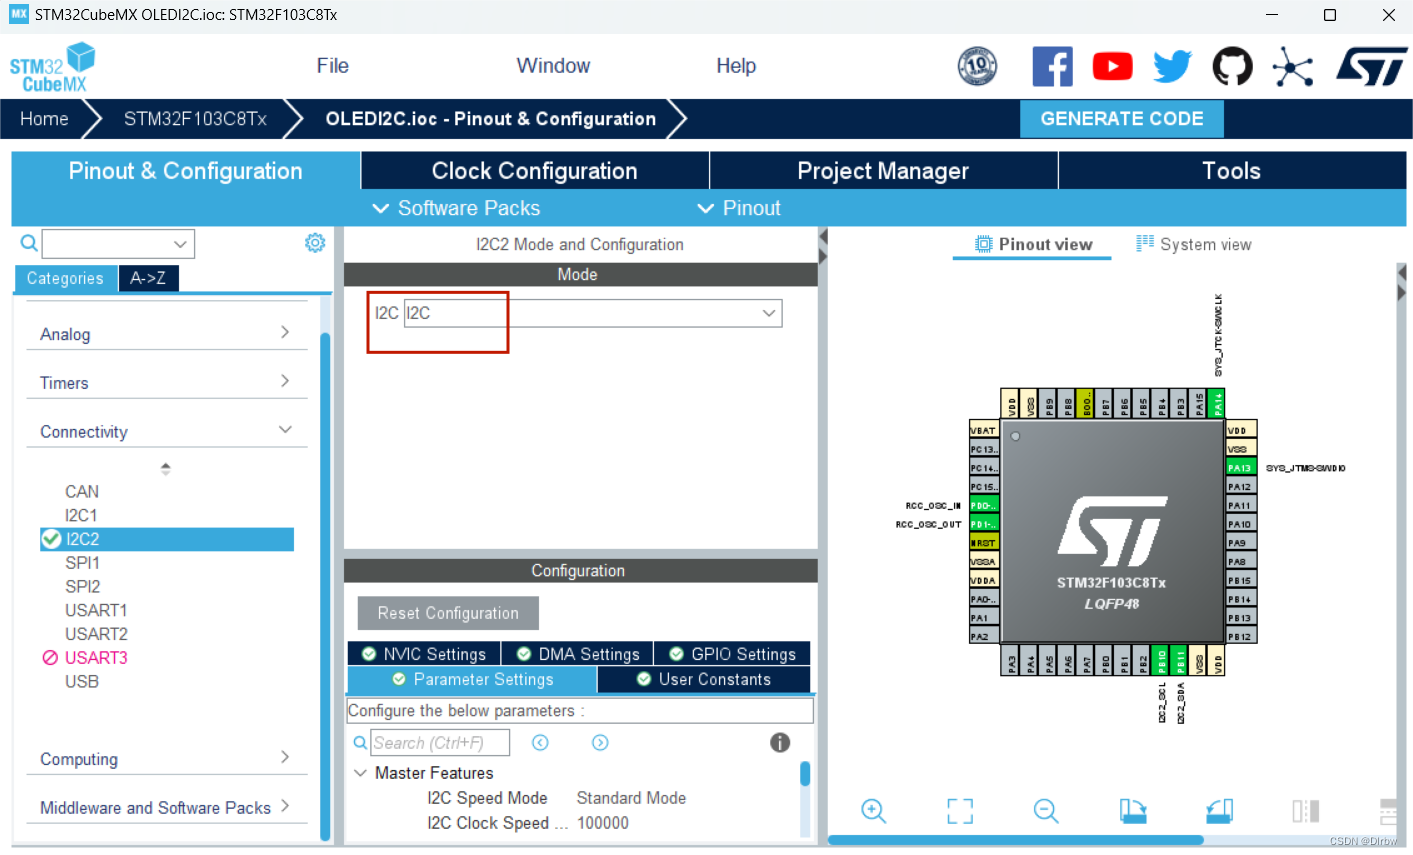
Task: Open the GPIO Settings tab
Action: 732,654
